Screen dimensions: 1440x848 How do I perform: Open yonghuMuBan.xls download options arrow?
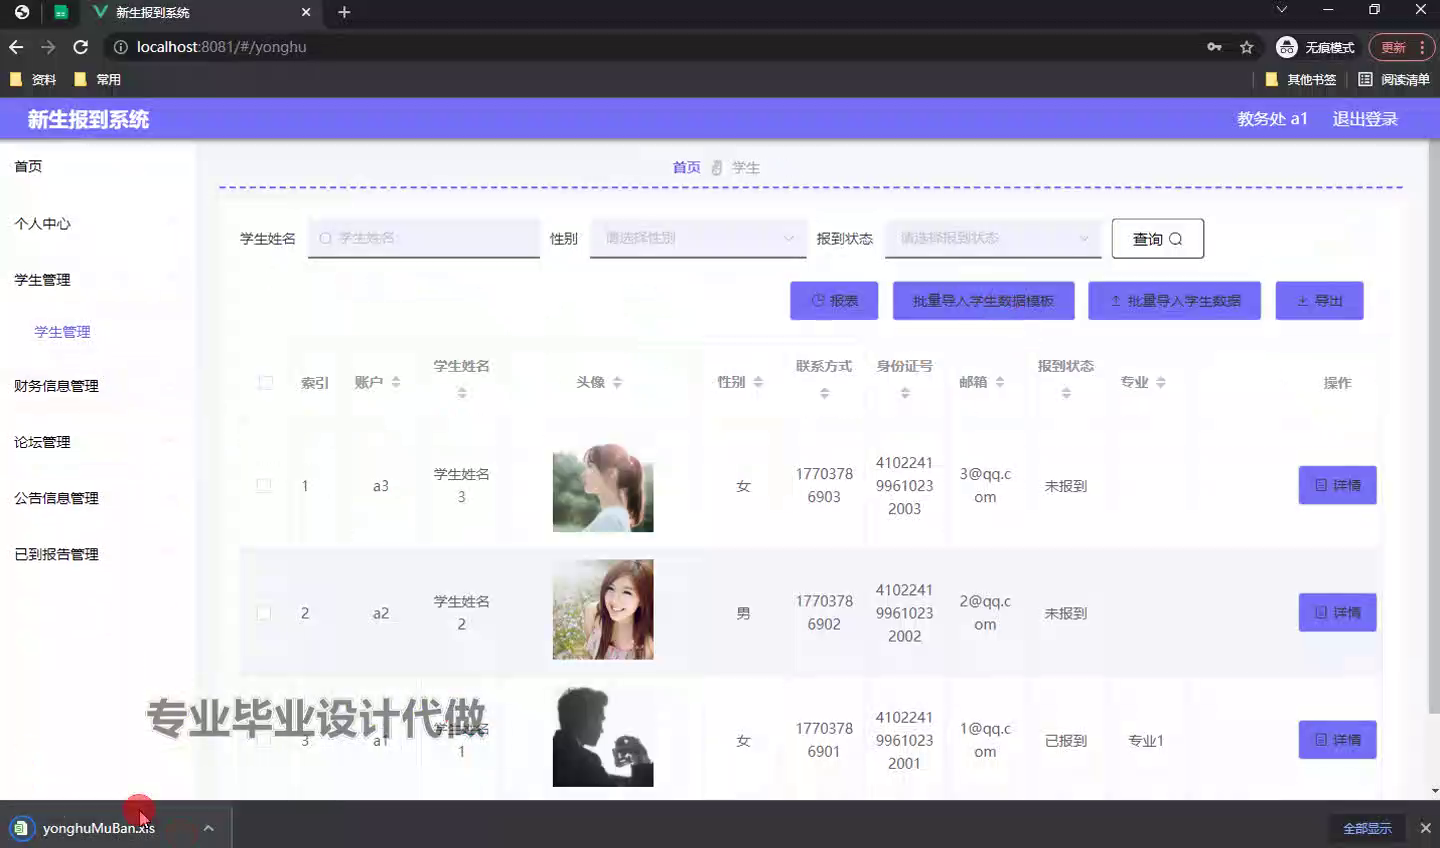[x=208, y=828]
